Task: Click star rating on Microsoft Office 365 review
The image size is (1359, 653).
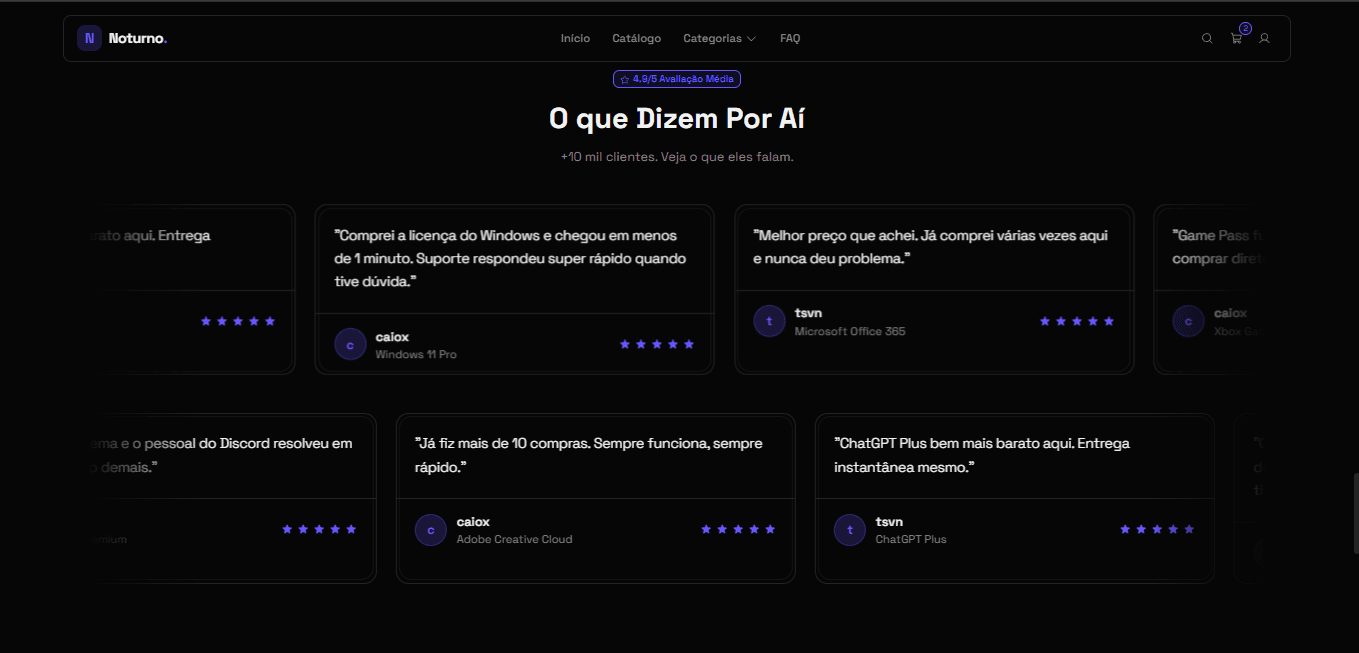Action: (x=1077, y=321)
